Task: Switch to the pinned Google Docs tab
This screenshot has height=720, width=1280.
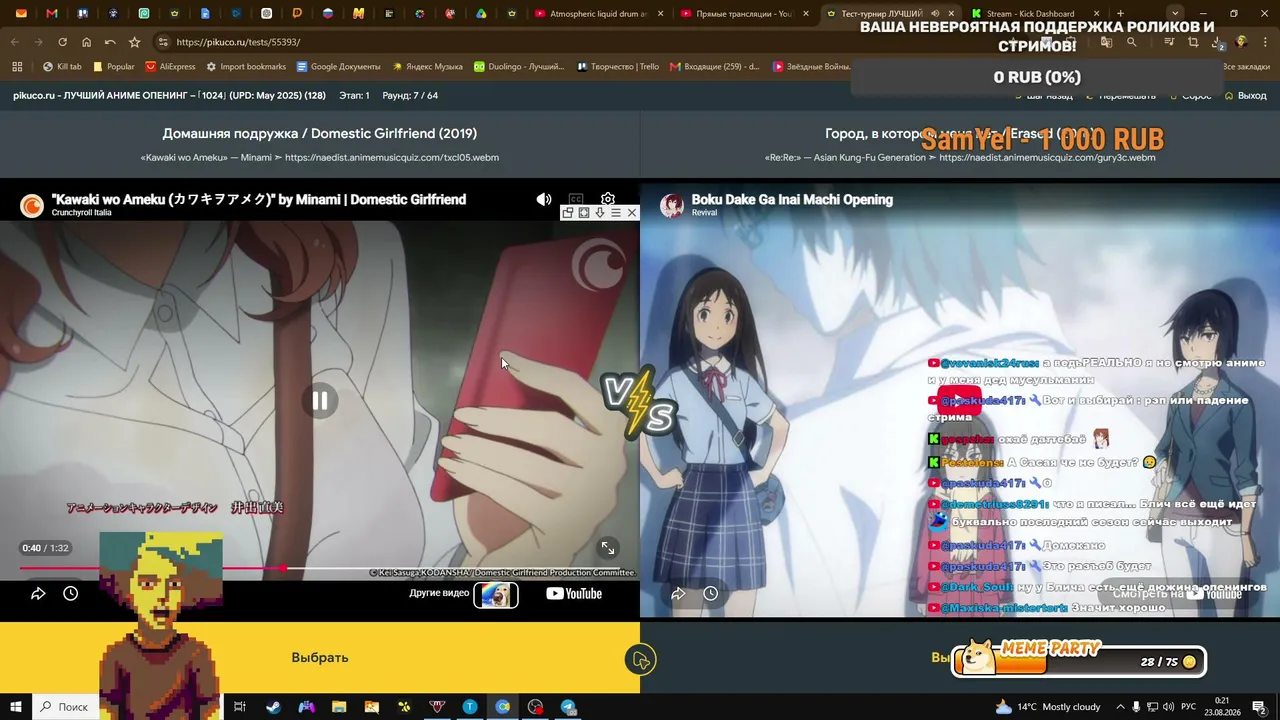Action: coord(205,14)
